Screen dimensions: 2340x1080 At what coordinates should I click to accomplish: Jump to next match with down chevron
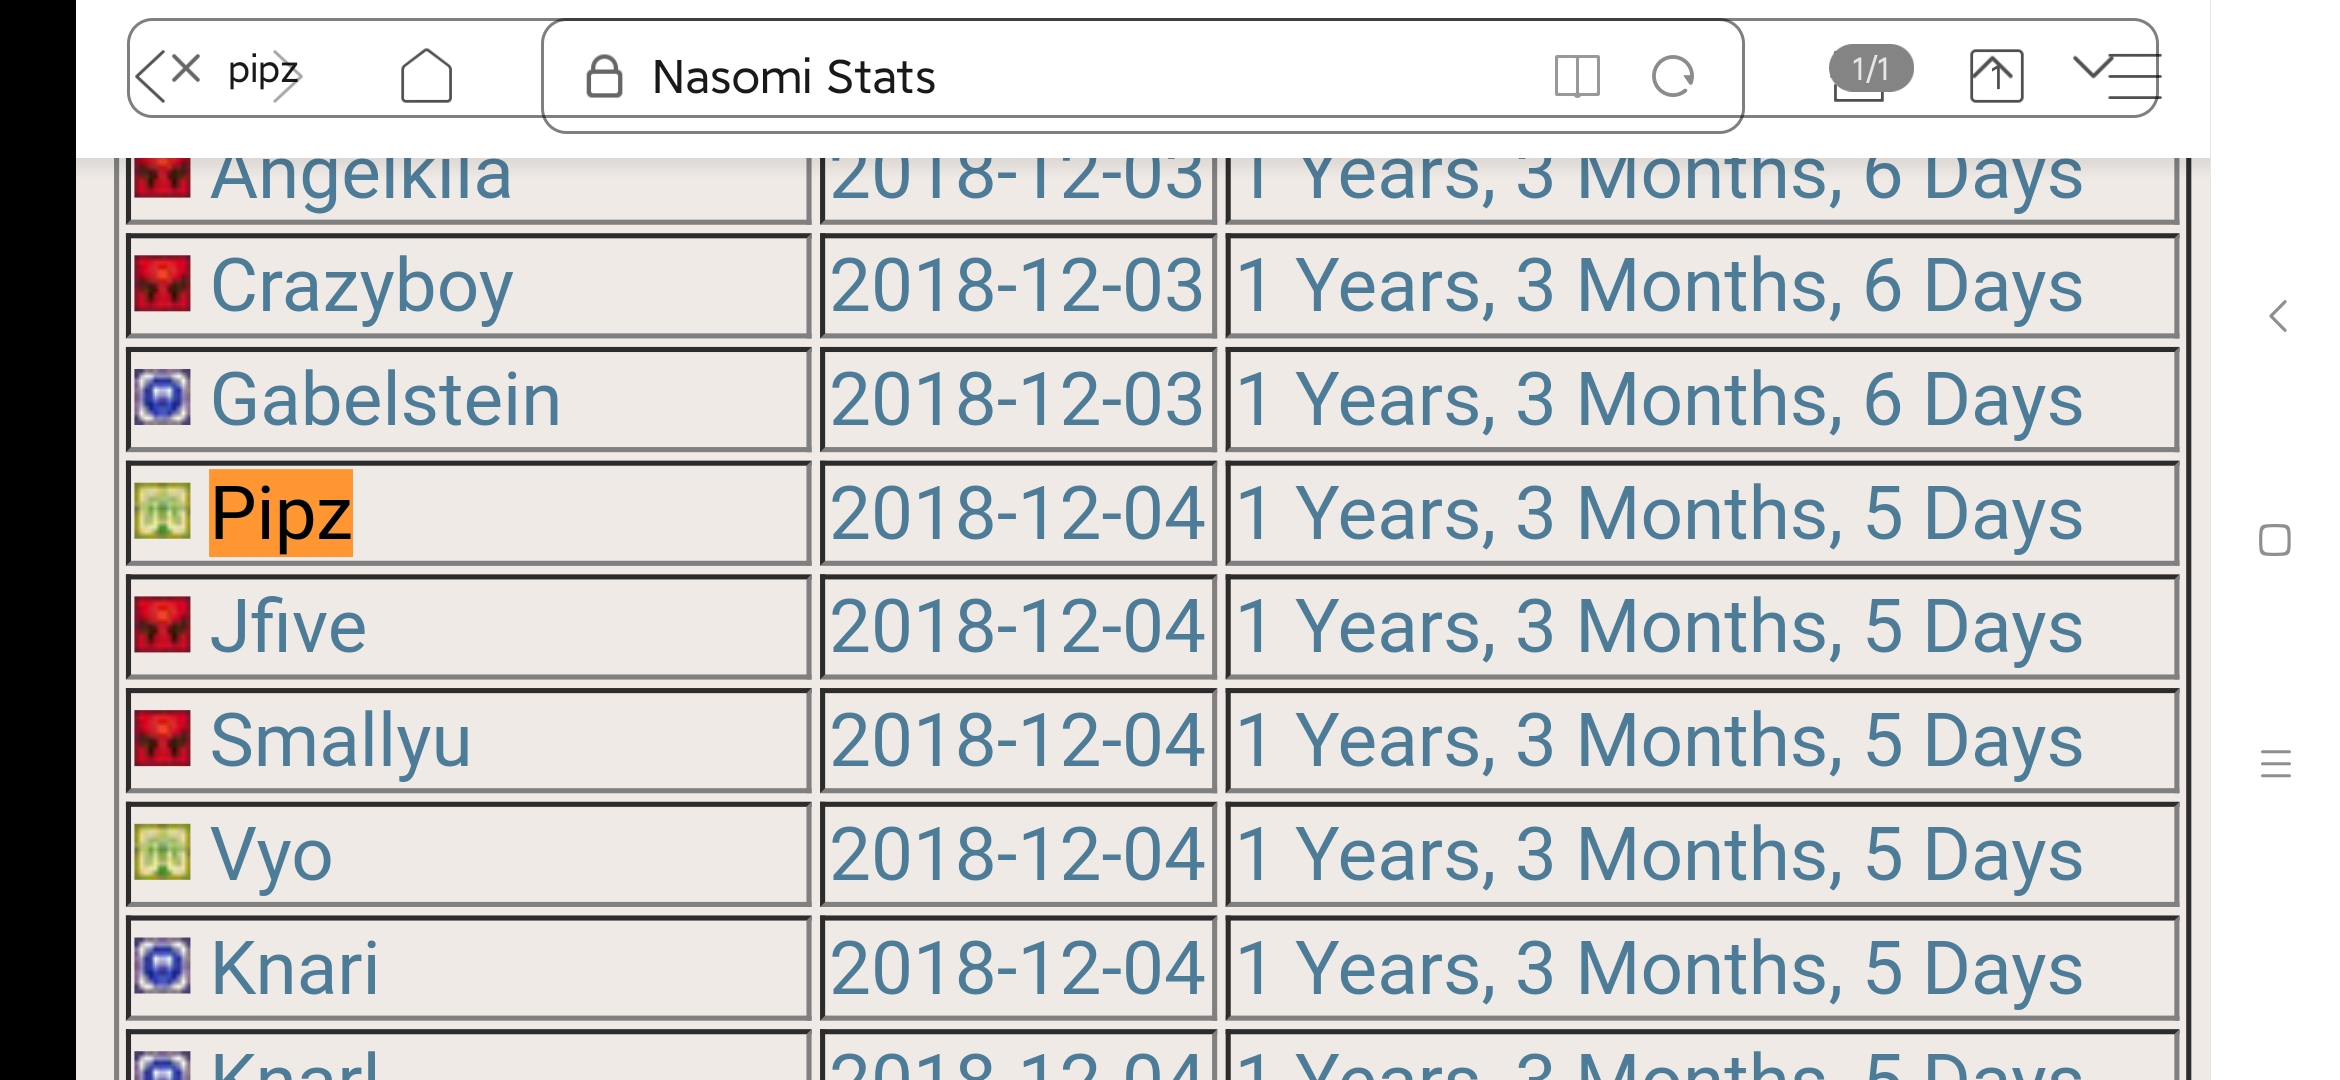(x=2091, y=68)
